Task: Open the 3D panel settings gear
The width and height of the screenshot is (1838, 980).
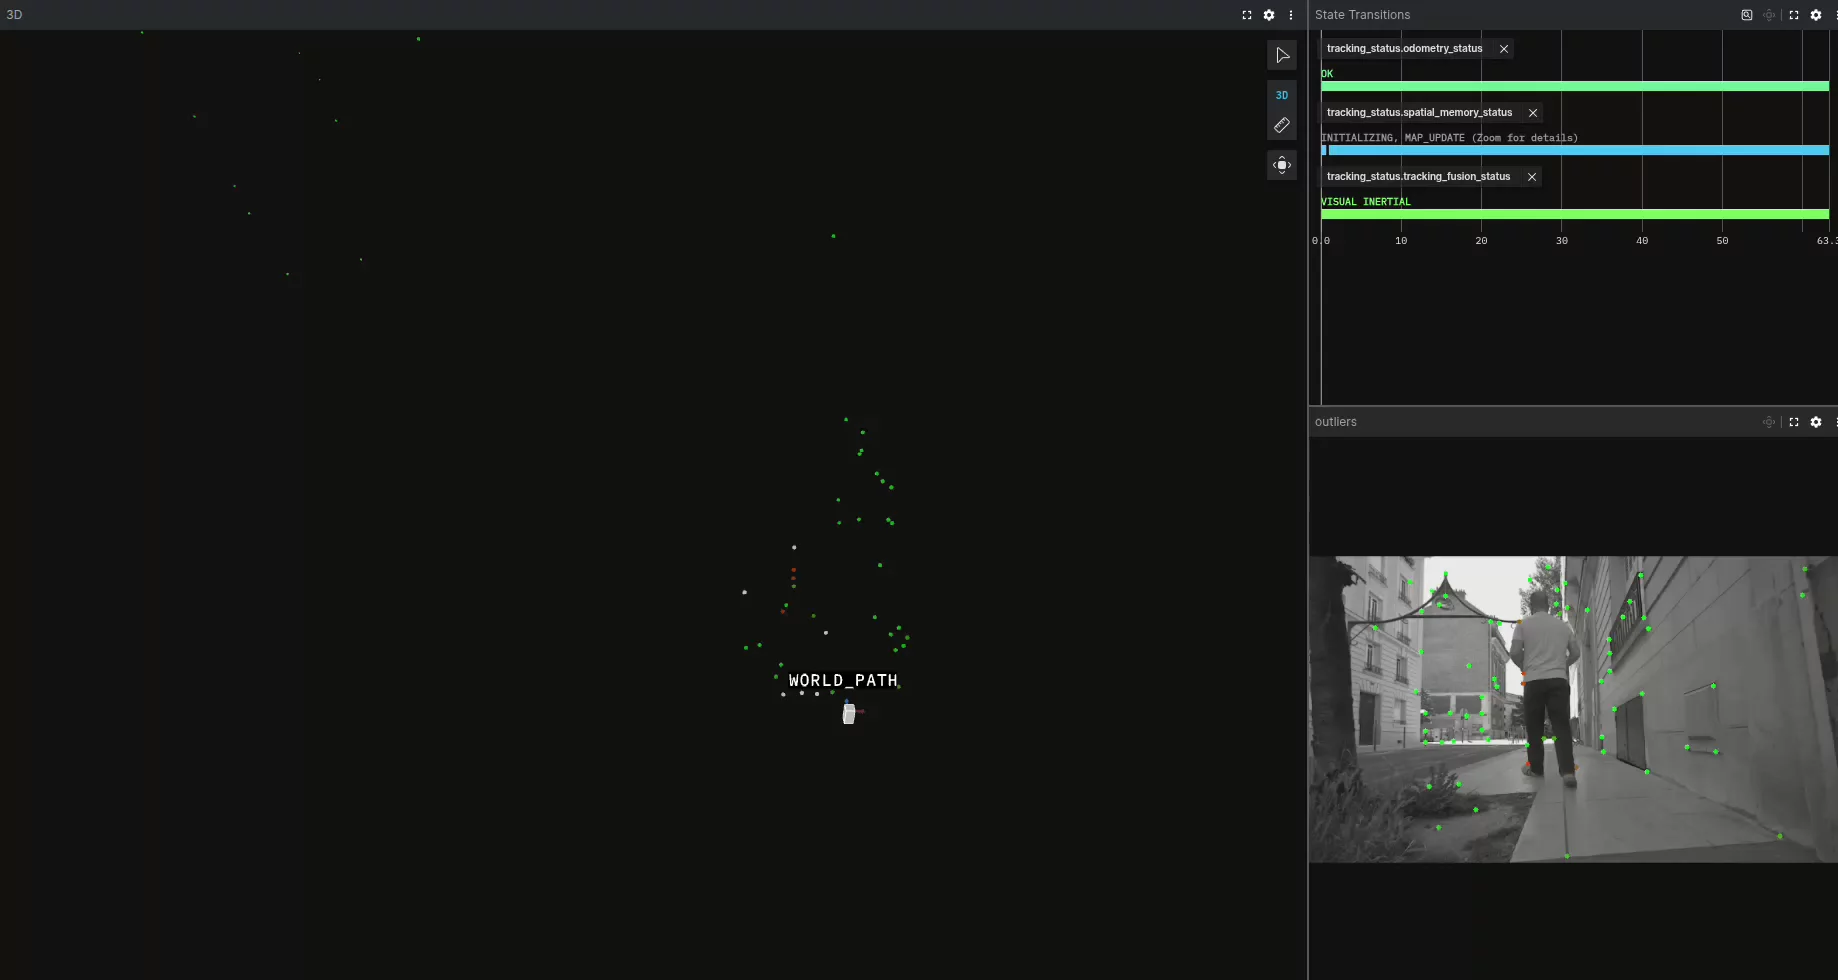Action: tap(1268, 15)
